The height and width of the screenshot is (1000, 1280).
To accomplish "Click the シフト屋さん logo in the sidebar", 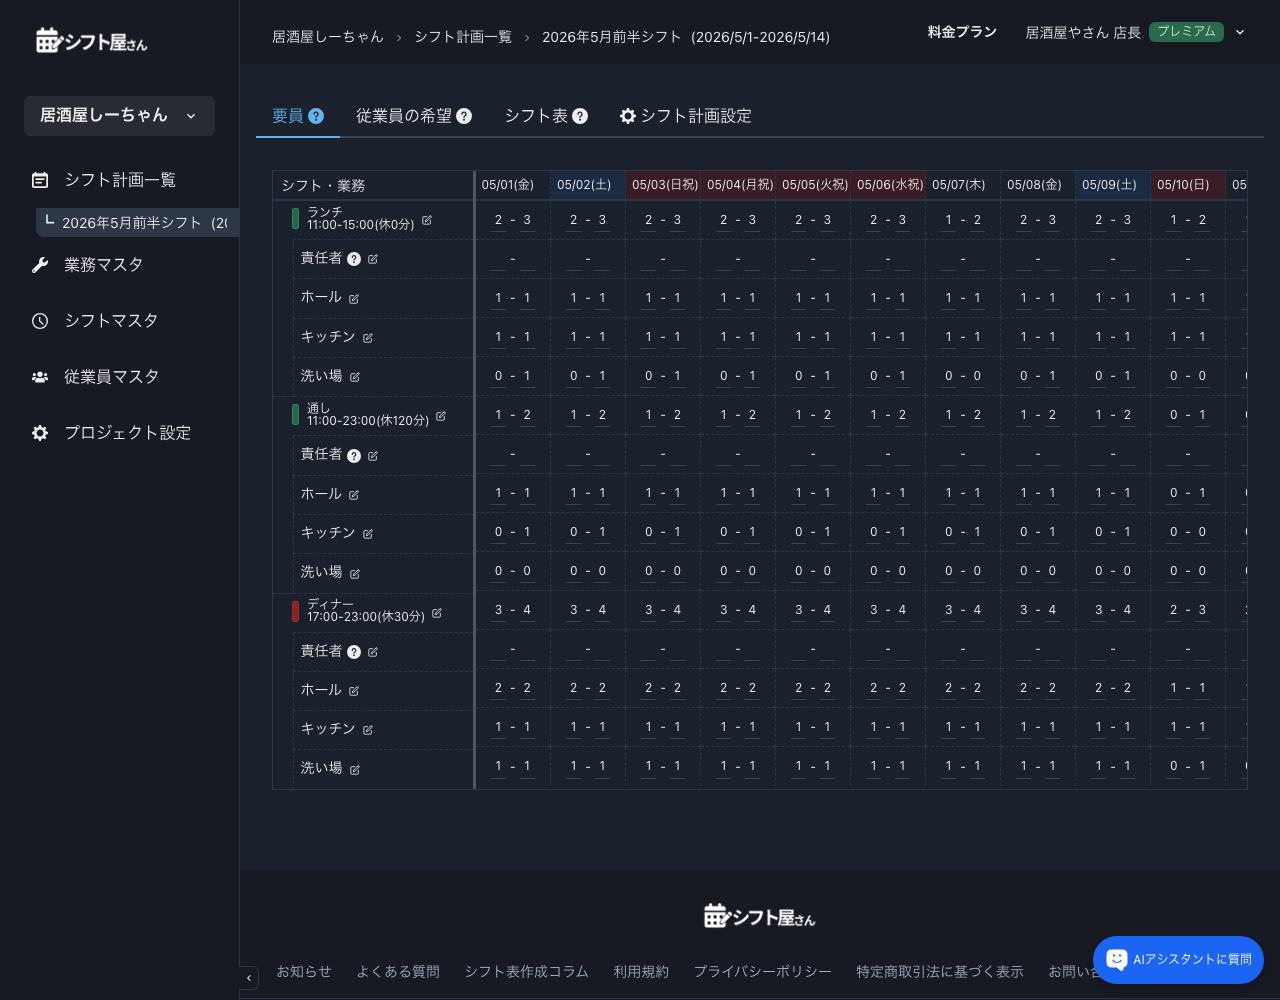I will (90, 39).
